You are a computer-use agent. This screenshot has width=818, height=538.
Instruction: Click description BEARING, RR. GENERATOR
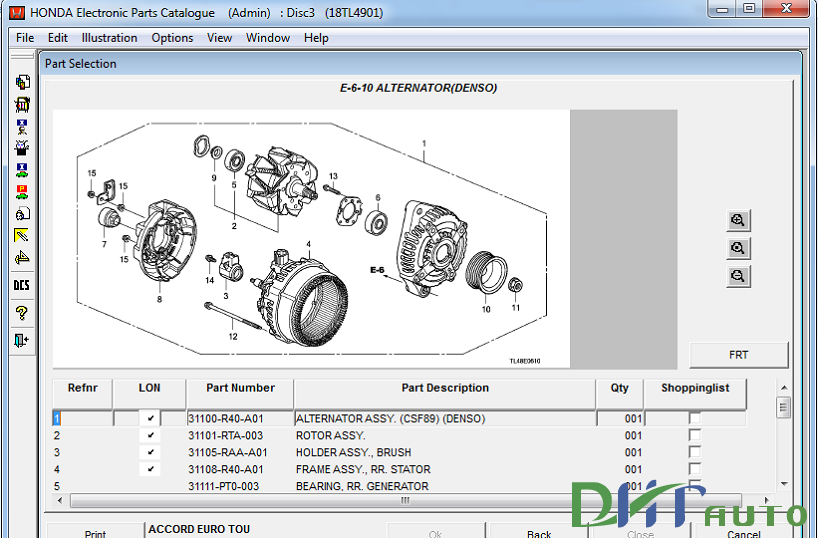[362, 486]
